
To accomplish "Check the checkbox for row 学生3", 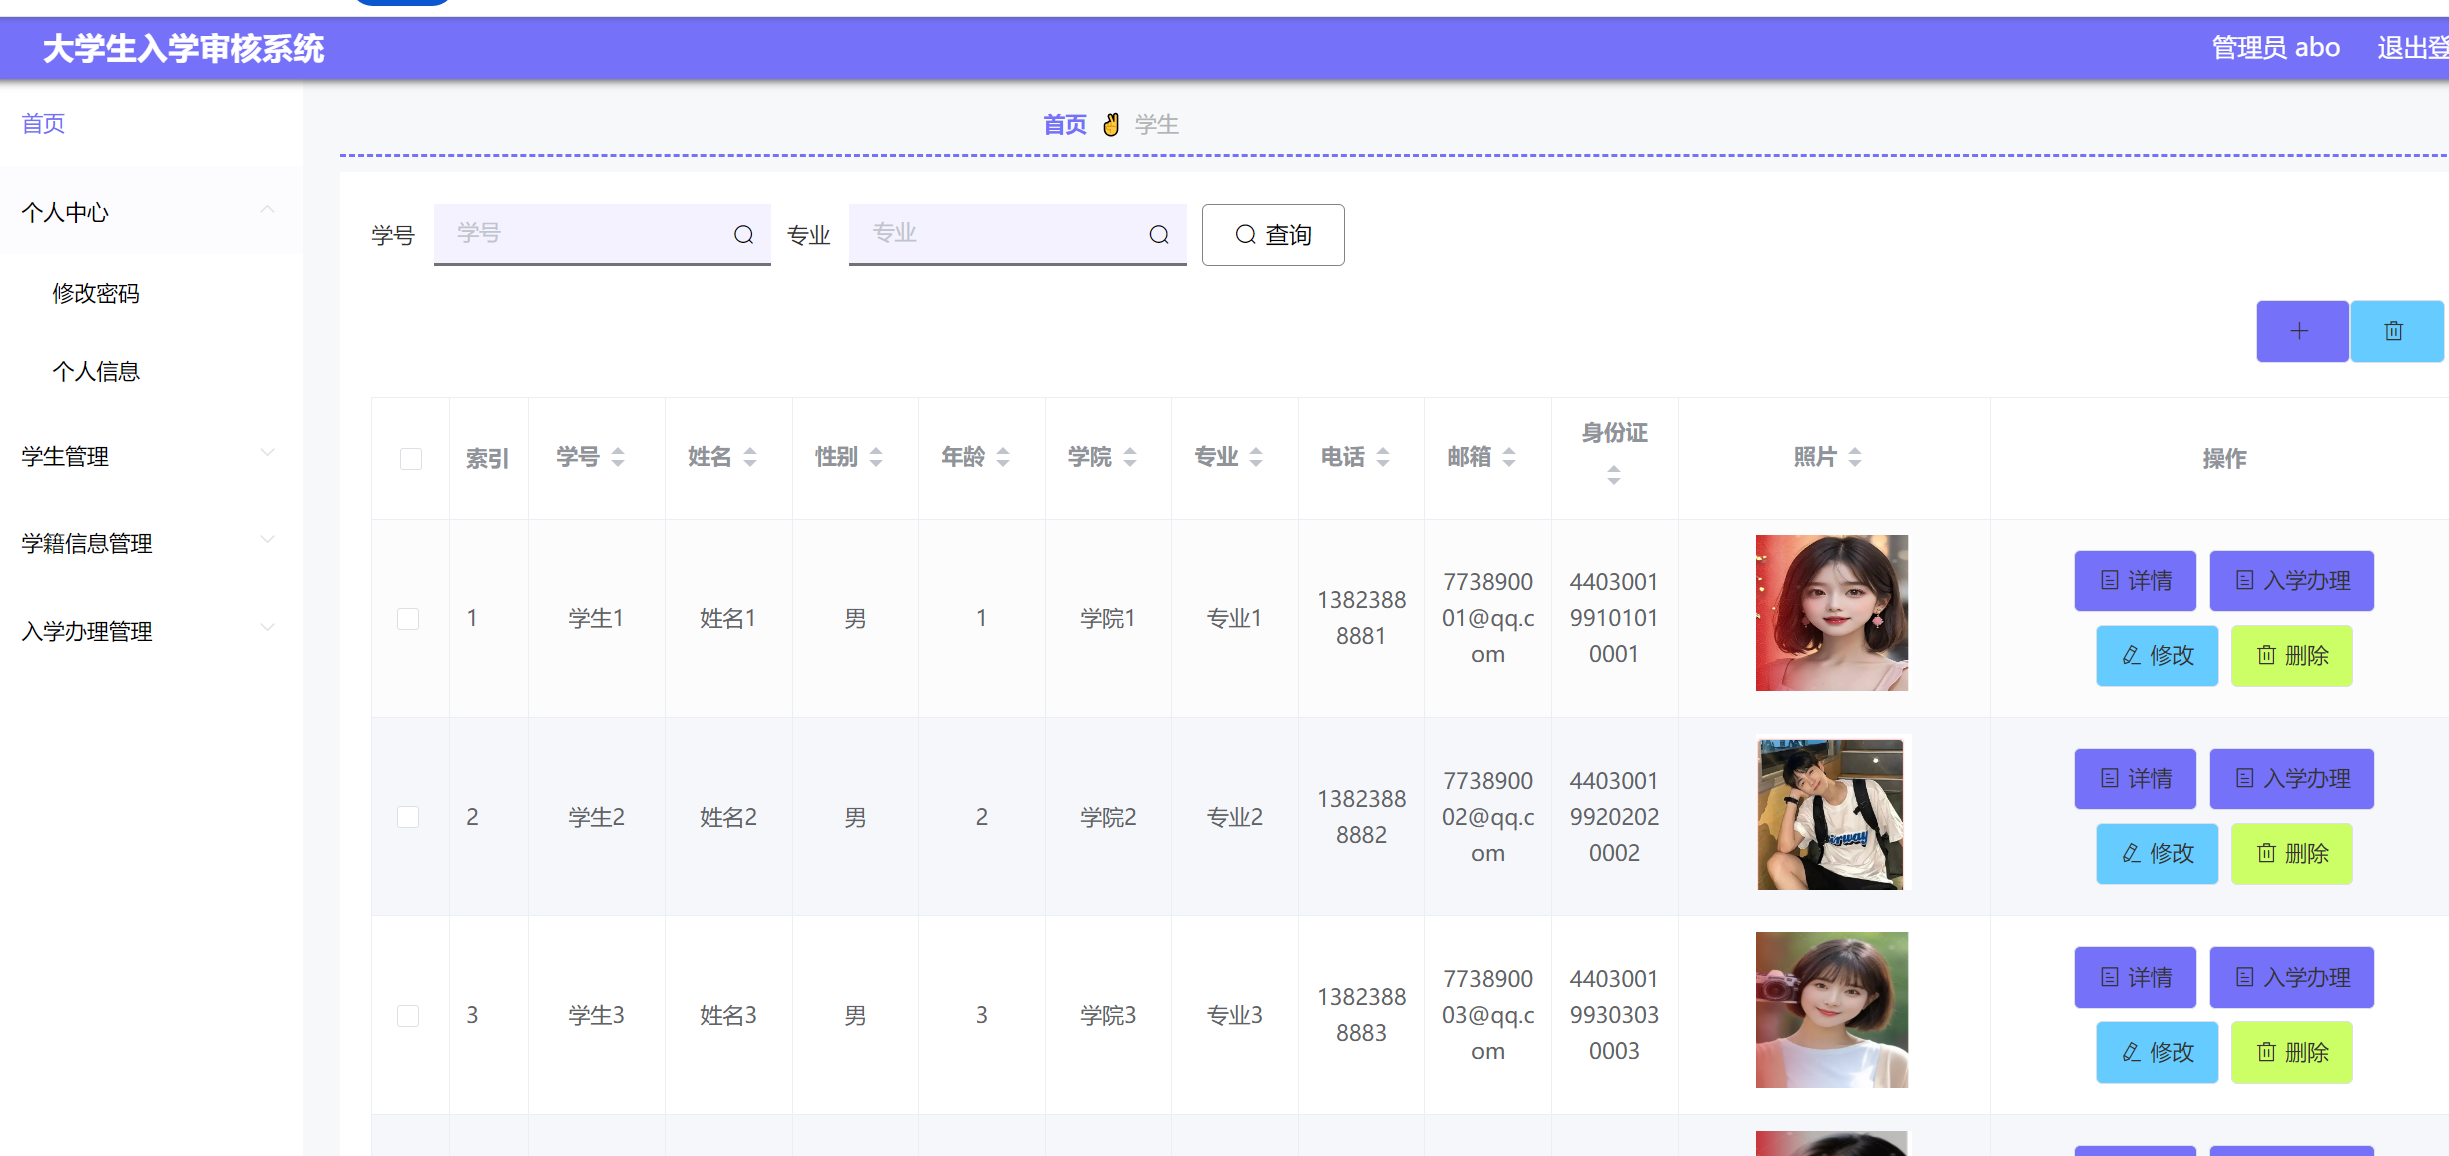I will pos(408,1016).
